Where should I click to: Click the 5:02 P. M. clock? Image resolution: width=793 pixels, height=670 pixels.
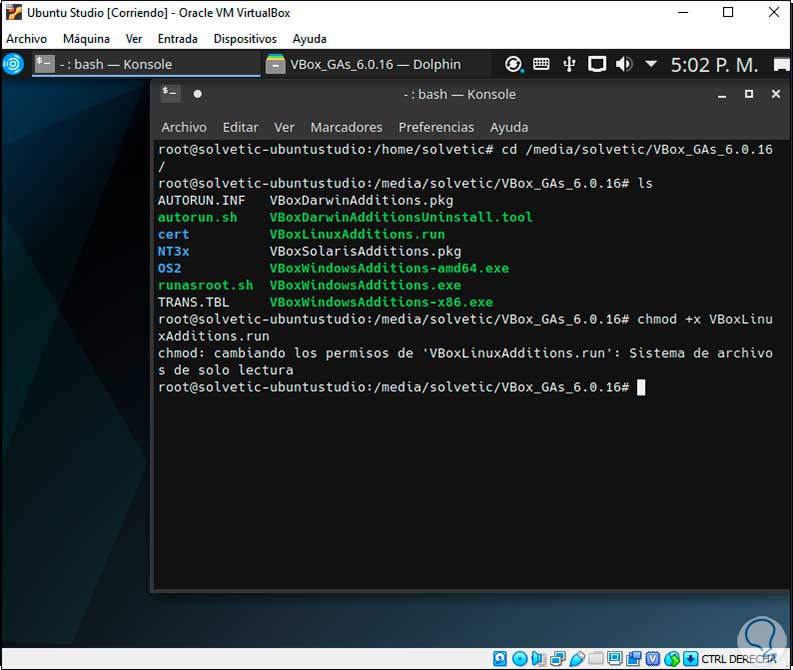(714, 65)
